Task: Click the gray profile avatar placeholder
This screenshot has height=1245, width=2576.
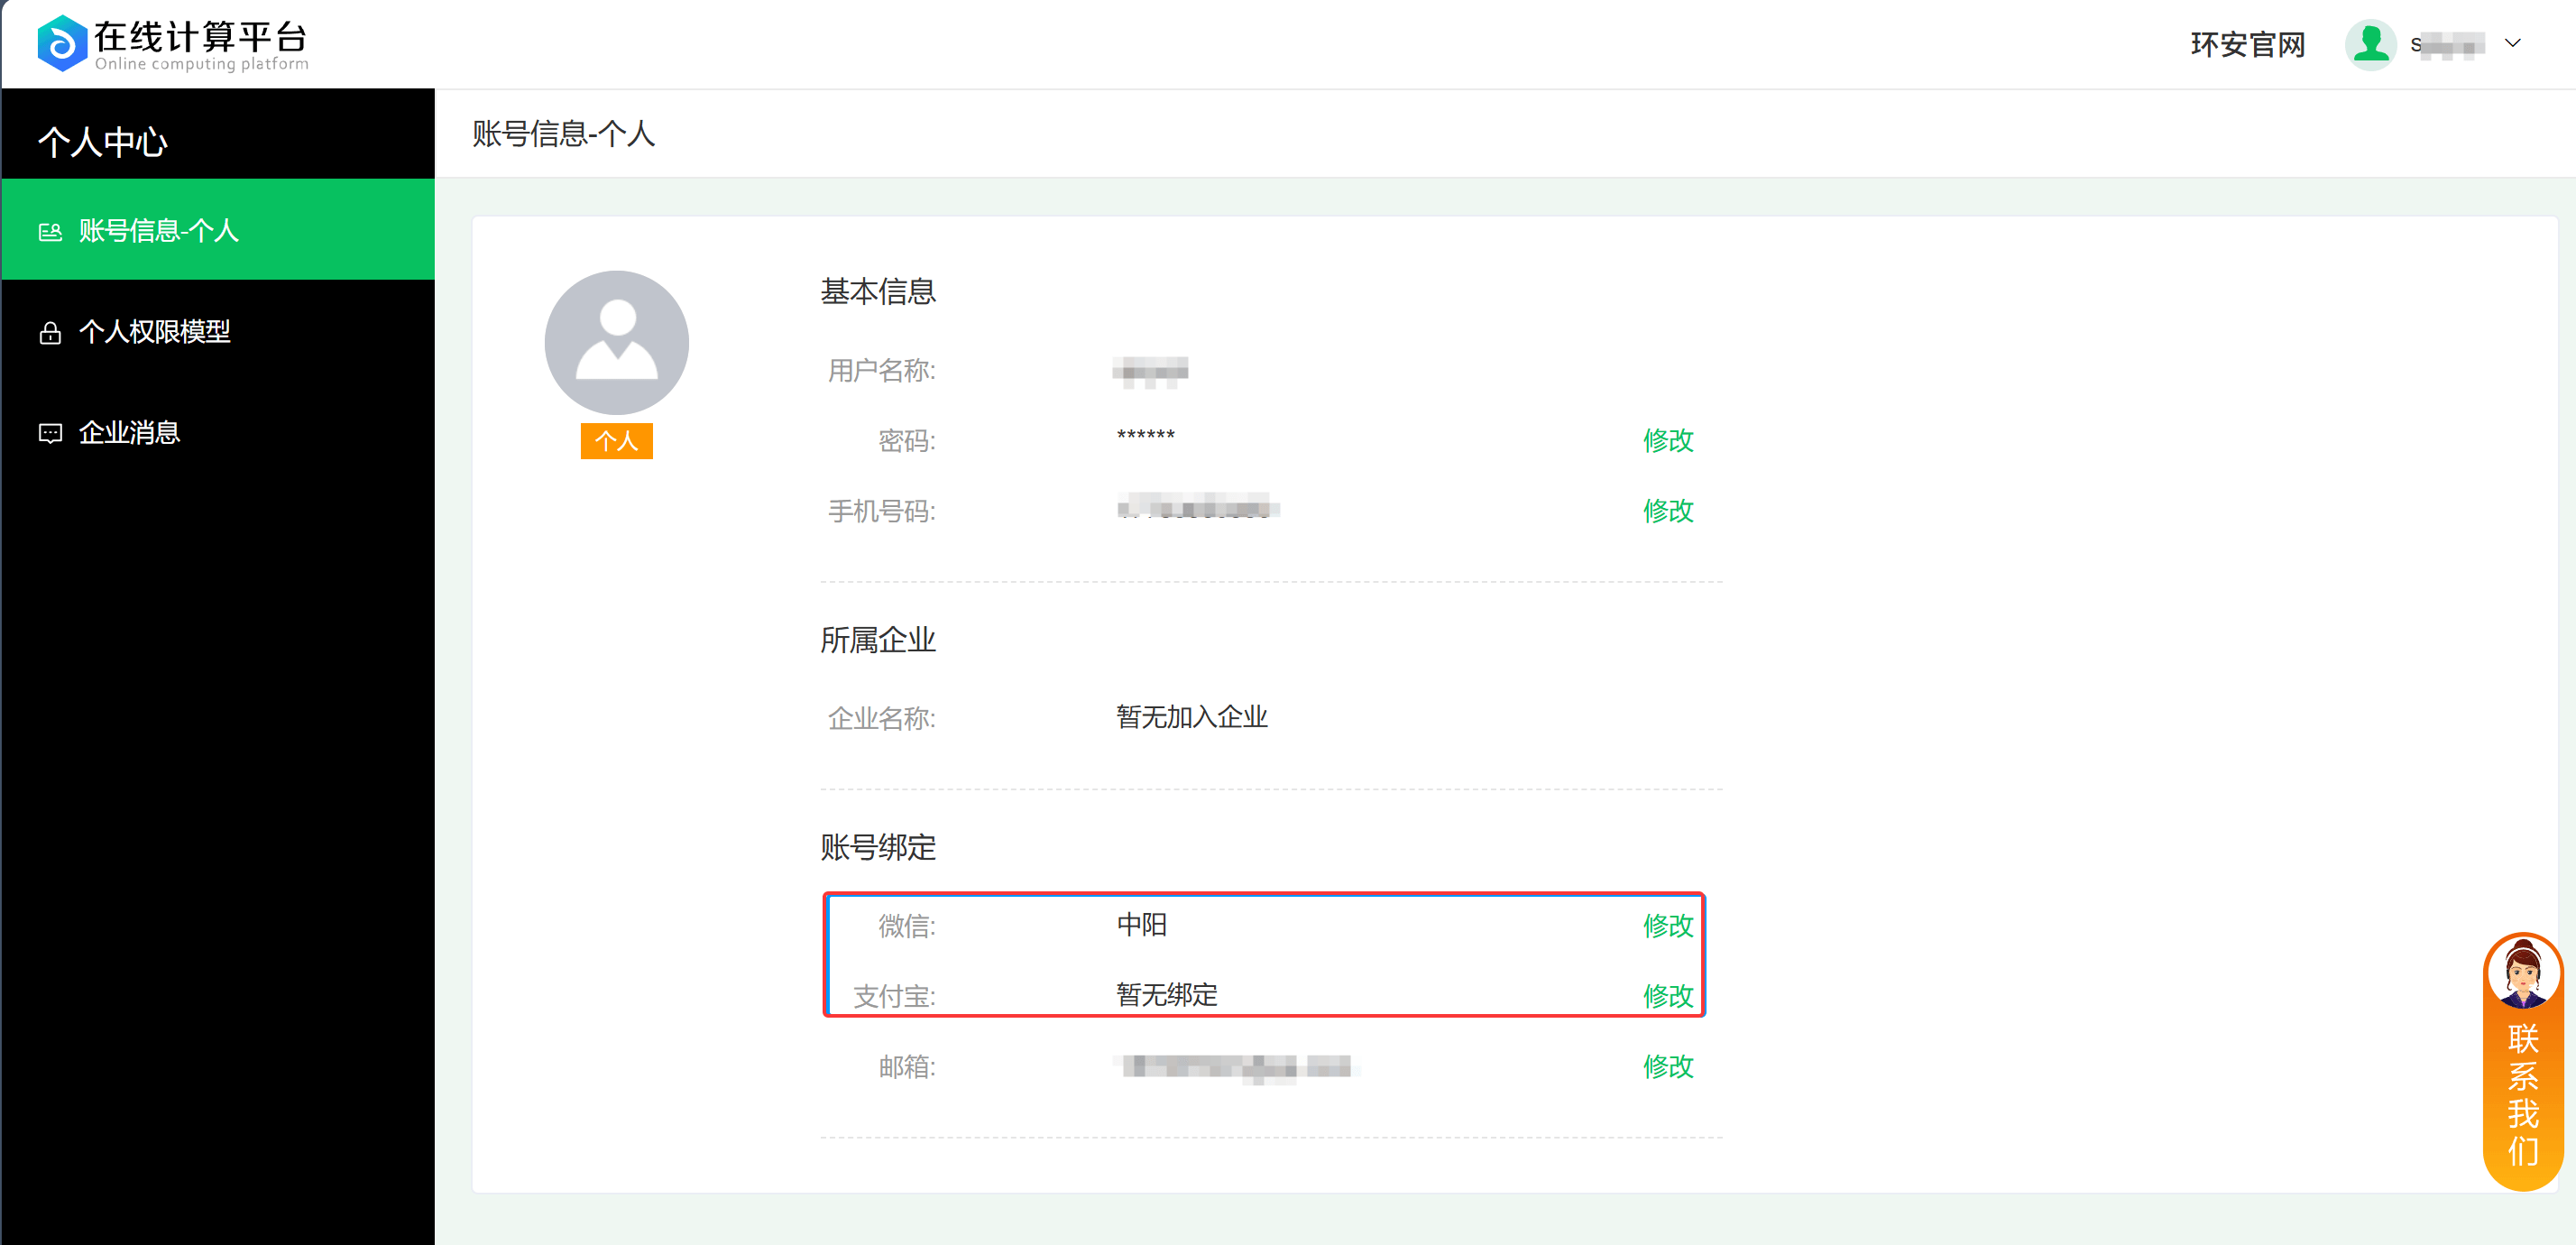Action: (x=616, y=341)
